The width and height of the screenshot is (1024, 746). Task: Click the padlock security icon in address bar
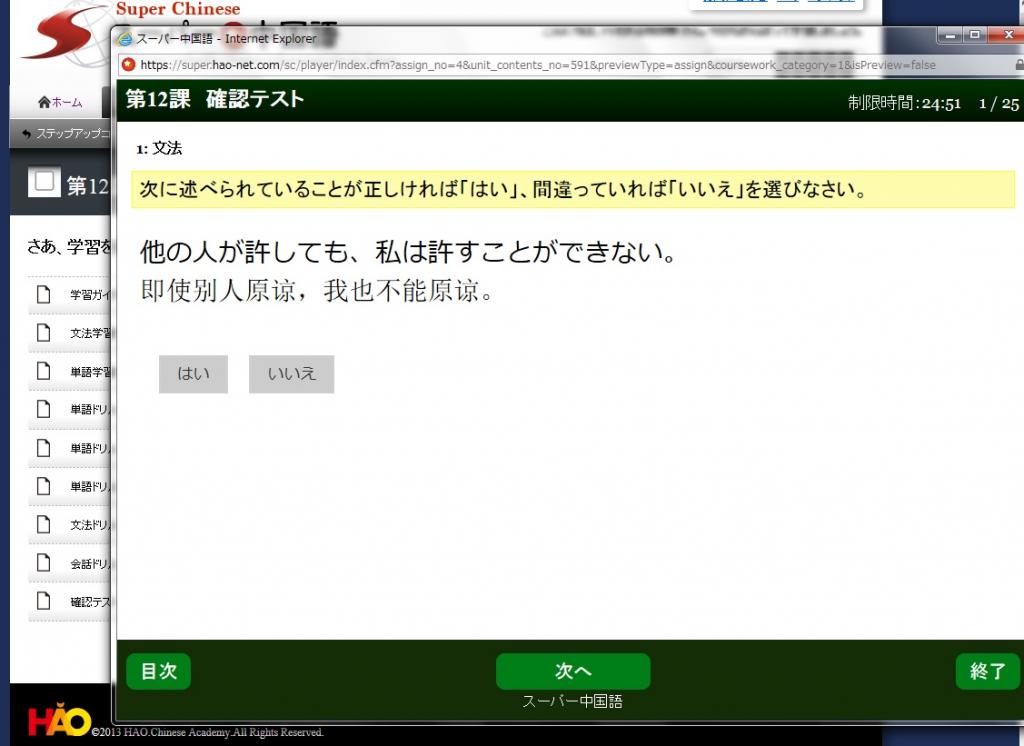(x=1017, y=65)
